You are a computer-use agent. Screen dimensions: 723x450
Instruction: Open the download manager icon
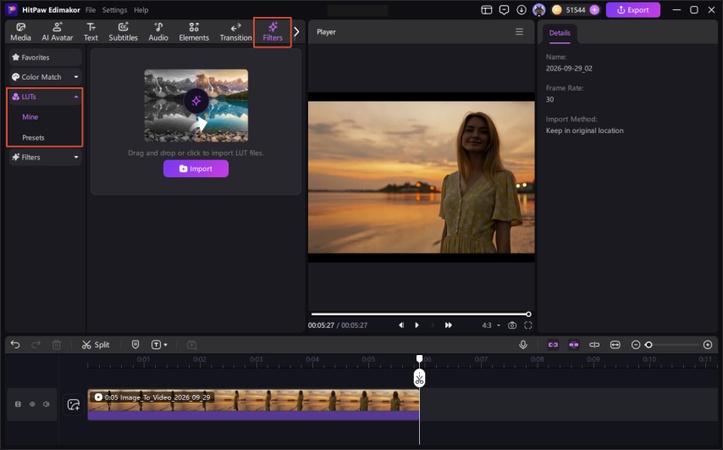click(x=521, y=10)
